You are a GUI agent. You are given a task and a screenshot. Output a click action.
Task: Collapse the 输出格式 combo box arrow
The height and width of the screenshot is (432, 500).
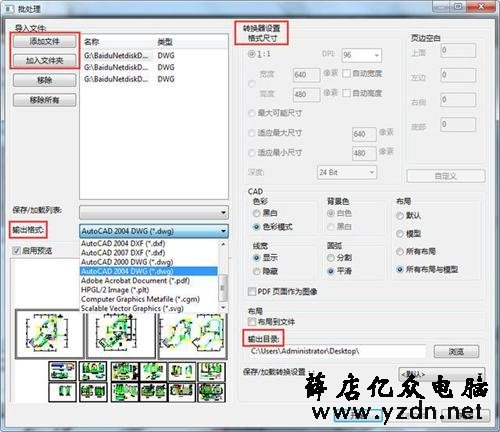click(223, 231)
